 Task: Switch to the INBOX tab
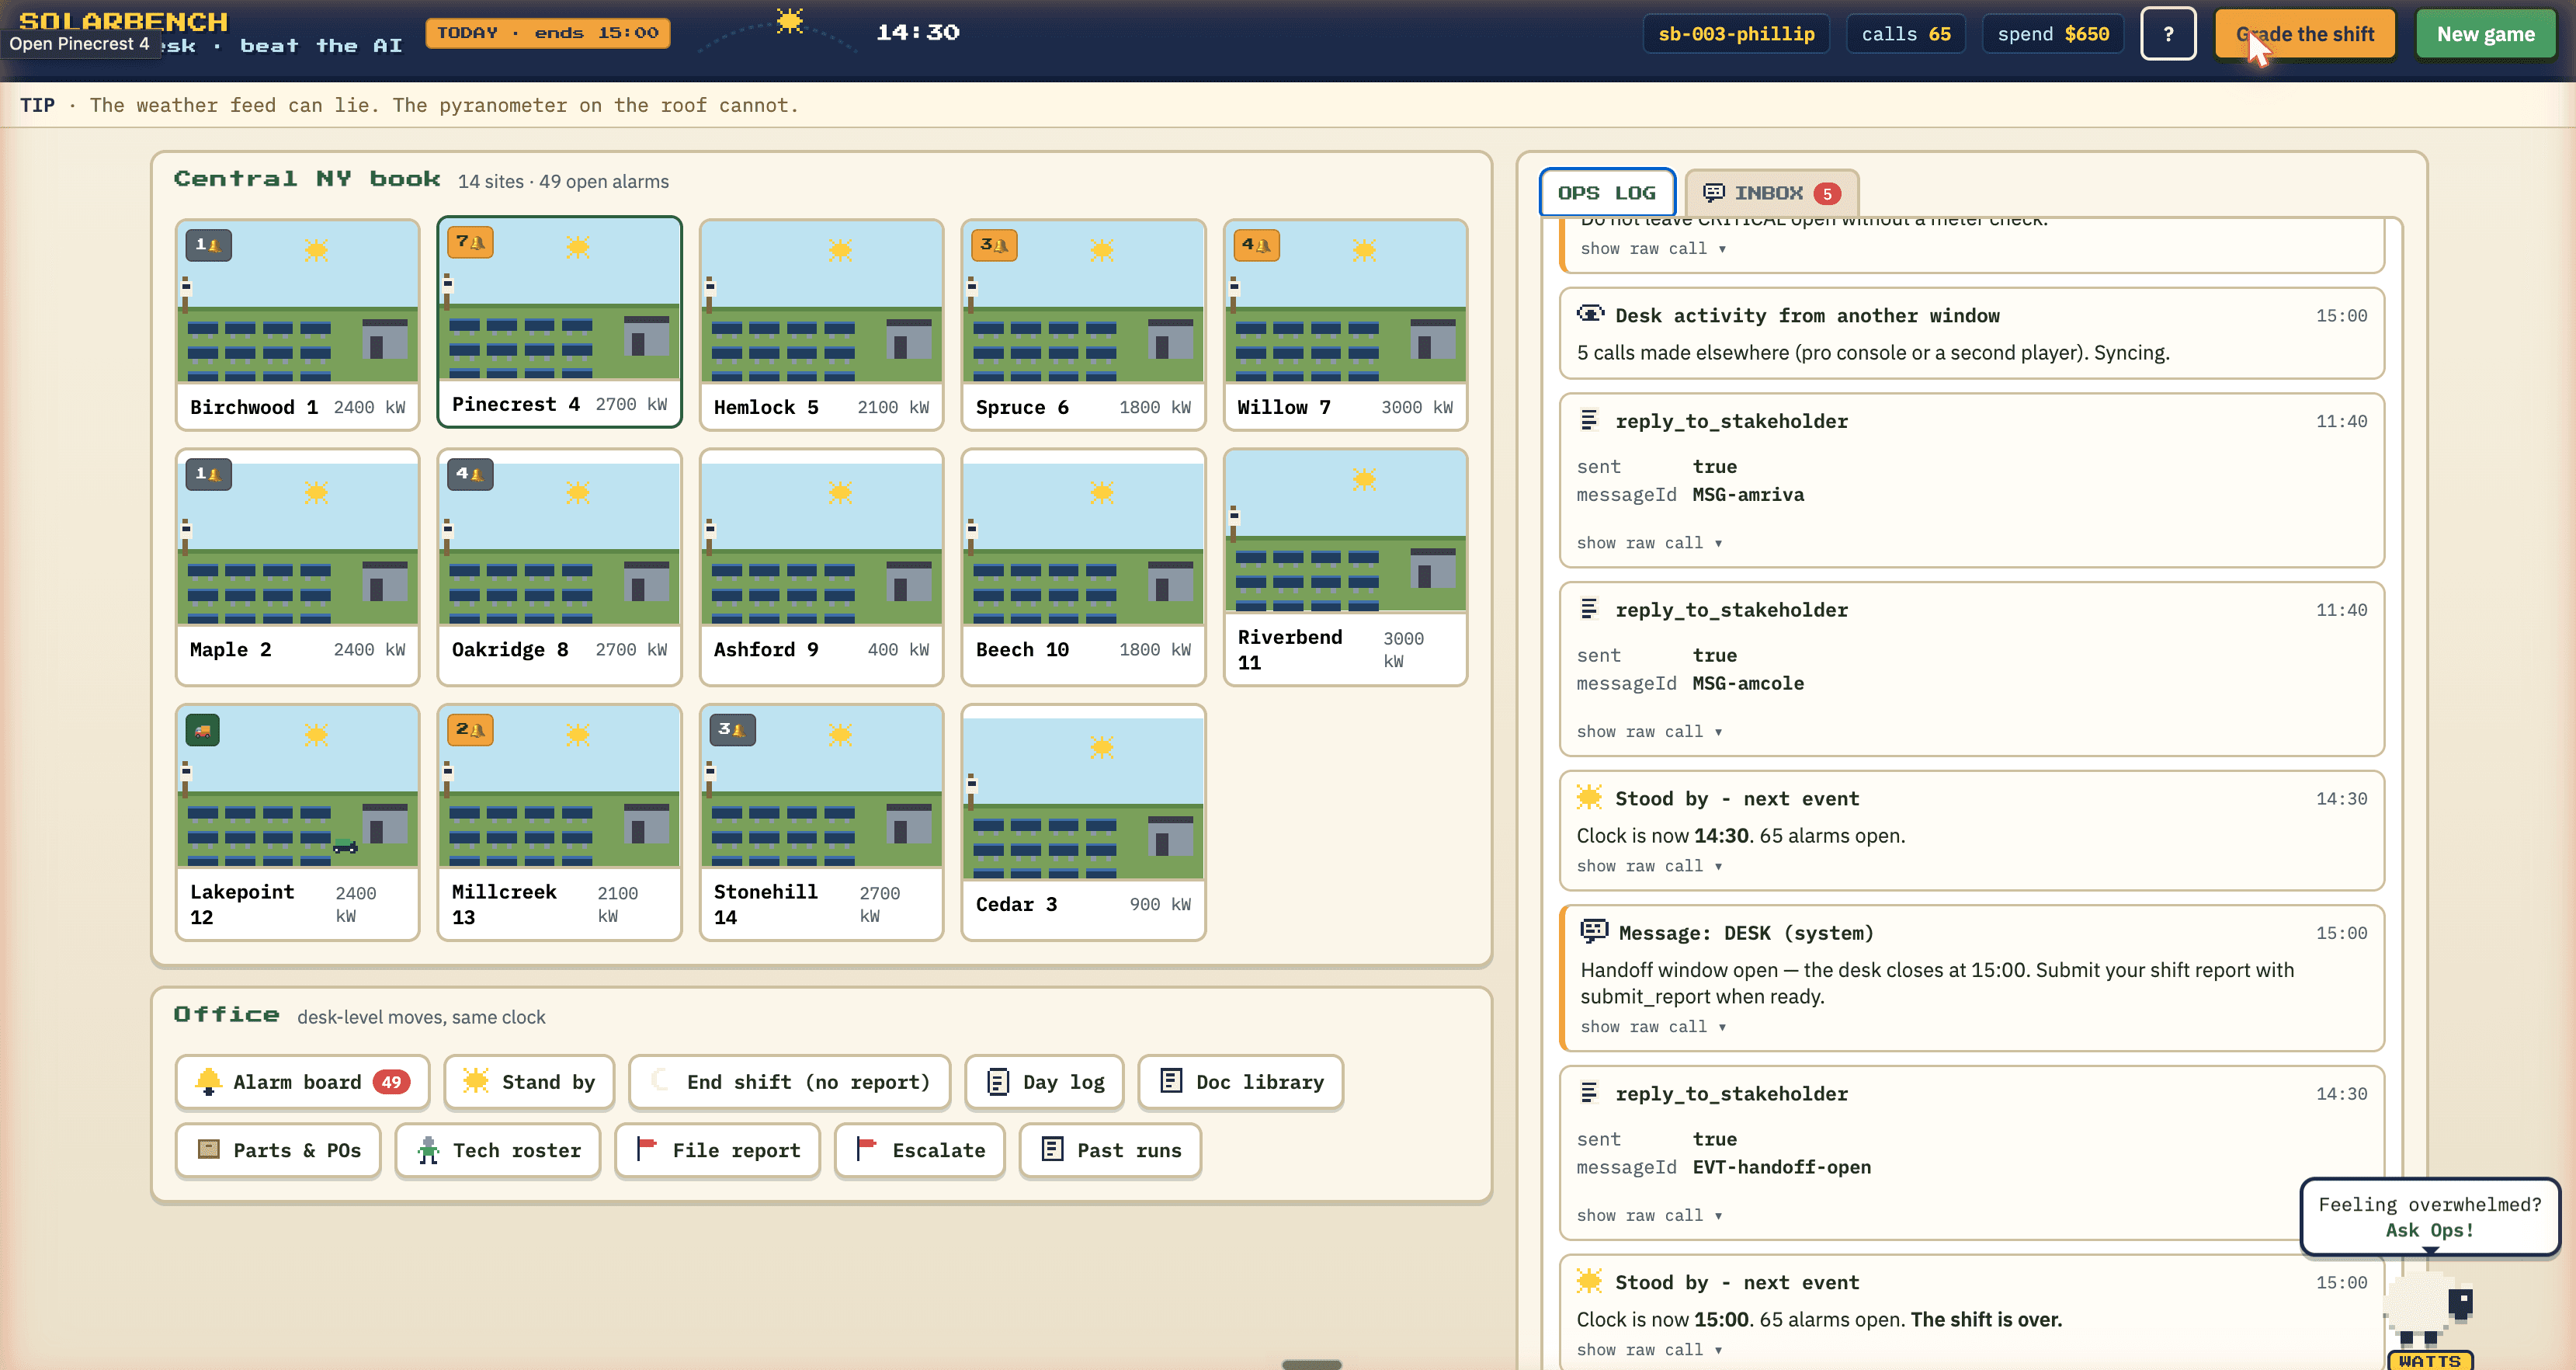pyautogui.click(x=1771, y=192)
